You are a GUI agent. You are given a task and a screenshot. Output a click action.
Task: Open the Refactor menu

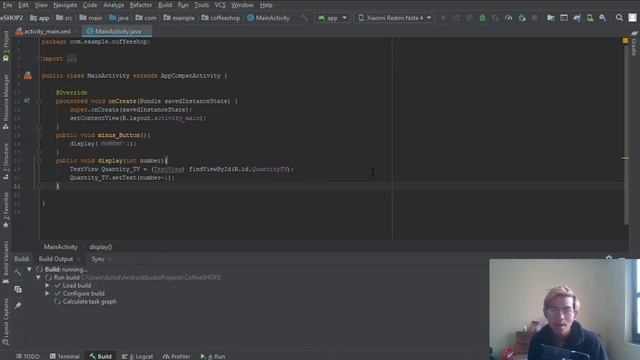tap(141, 5)
